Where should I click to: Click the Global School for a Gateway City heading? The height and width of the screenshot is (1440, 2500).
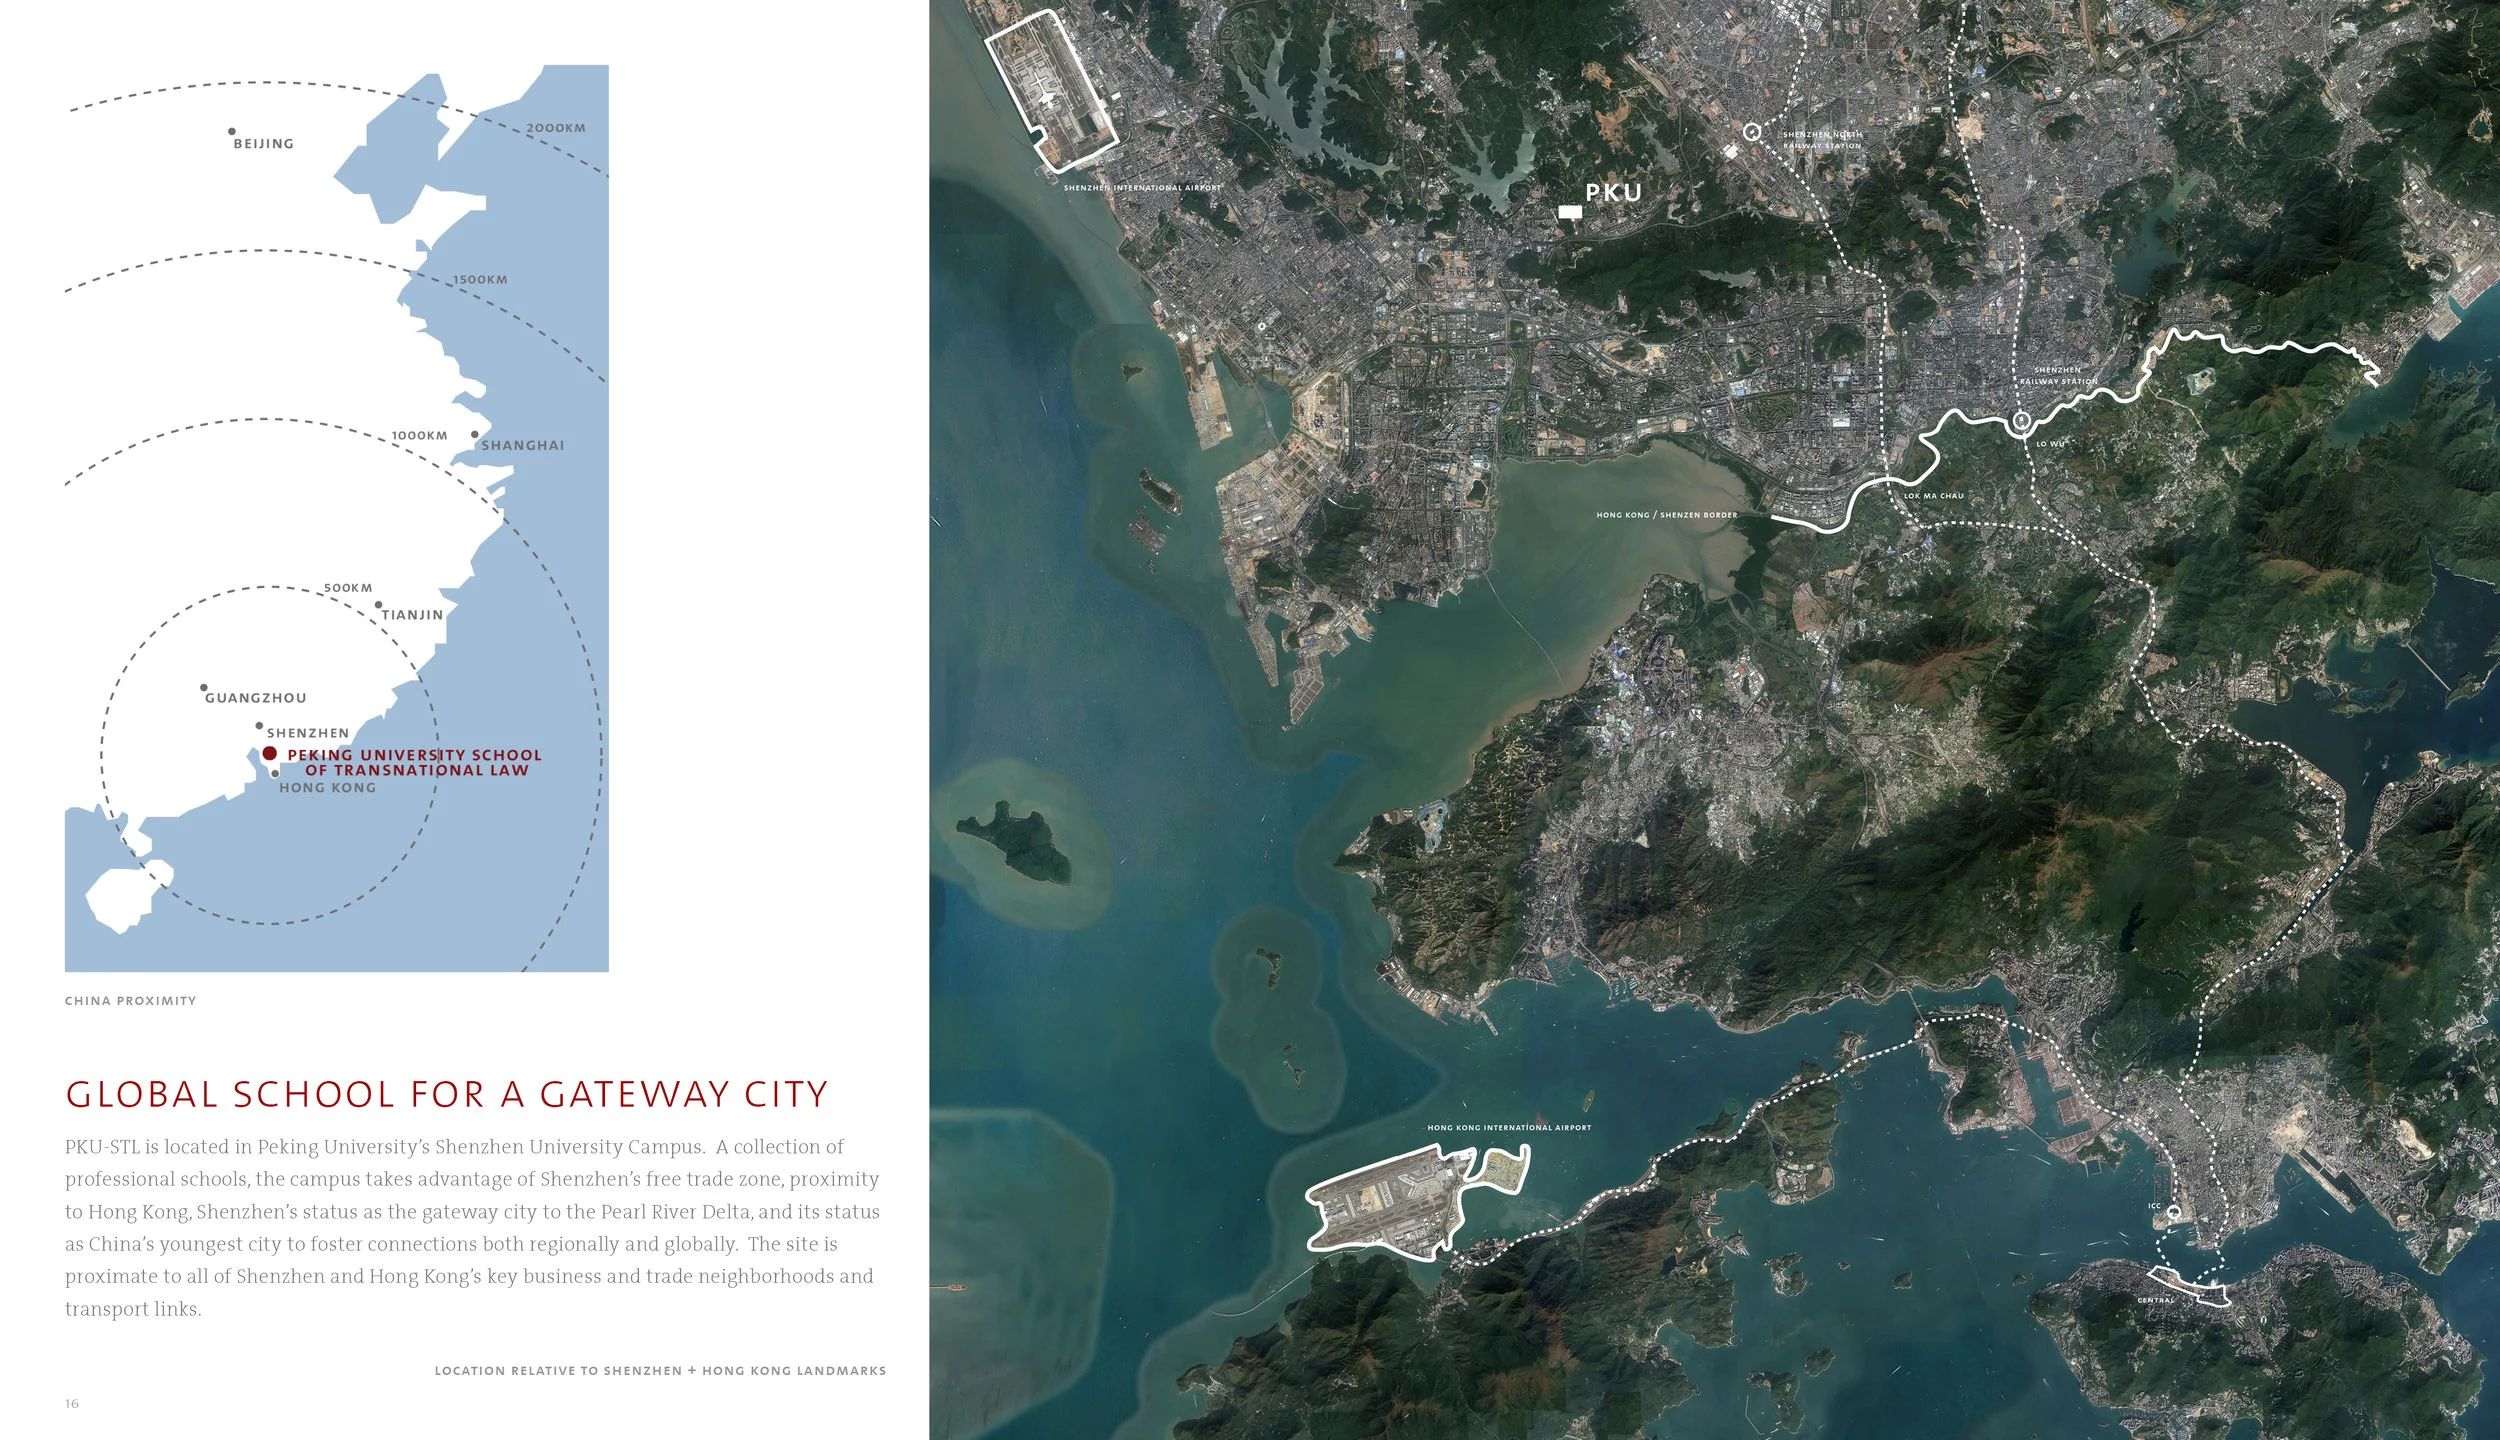point(447,1094)
